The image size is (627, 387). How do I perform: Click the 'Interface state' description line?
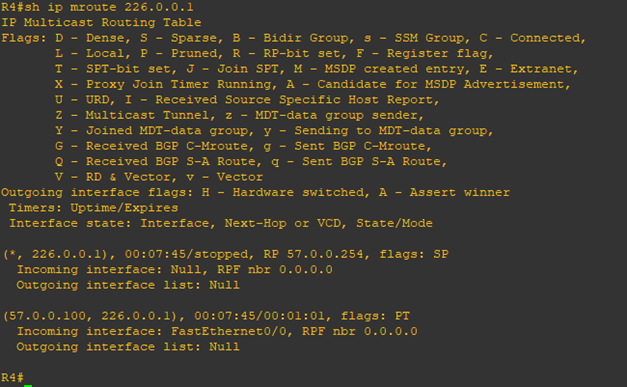click(221, 223)
